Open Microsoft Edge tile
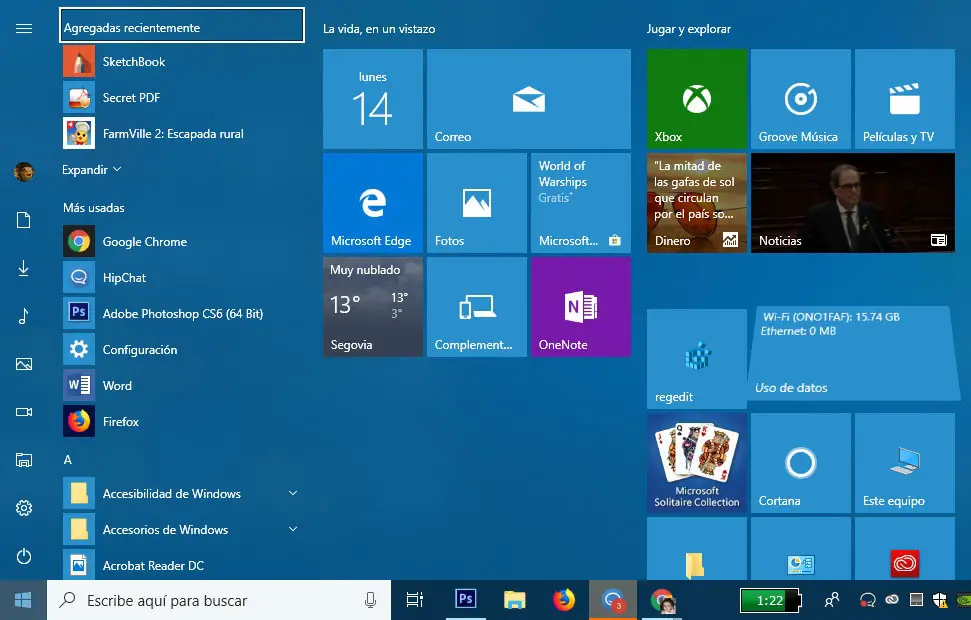Screen dimensions: 971x620 pos(372,203)
